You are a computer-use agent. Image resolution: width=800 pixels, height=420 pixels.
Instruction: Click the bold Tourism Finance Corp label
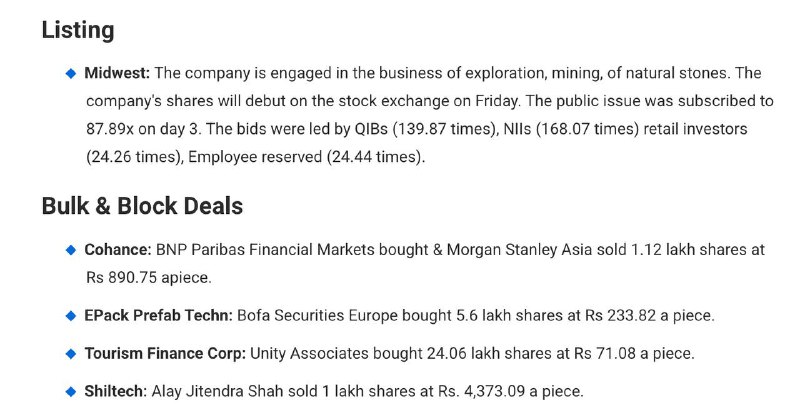[165, 354]
